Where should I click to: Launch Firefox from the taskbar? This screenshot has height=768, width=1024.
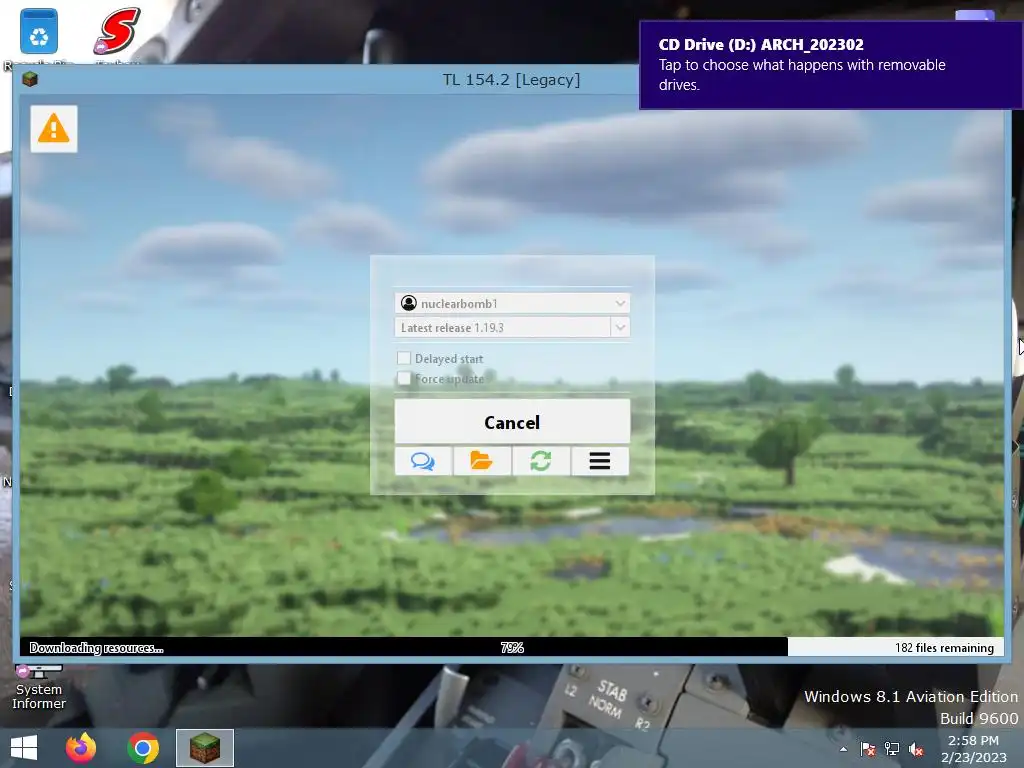81,748
